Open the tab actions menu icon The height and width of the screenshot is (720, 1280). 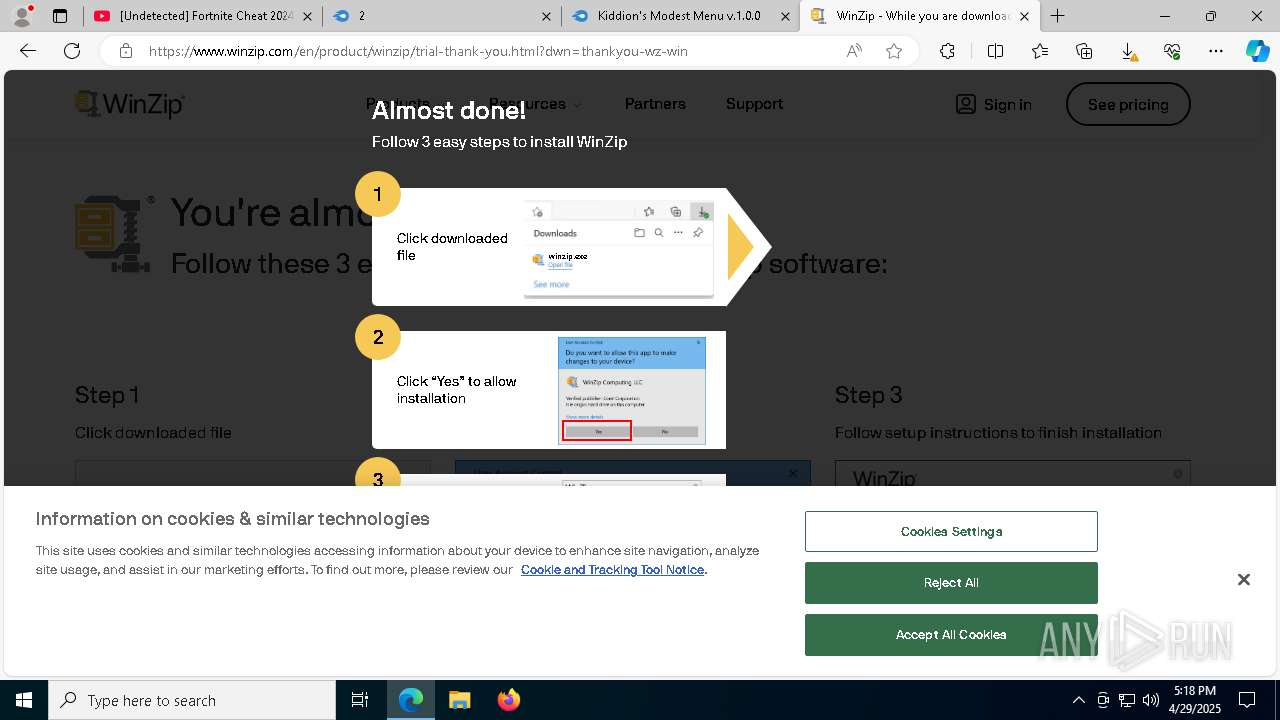[60, 16]
